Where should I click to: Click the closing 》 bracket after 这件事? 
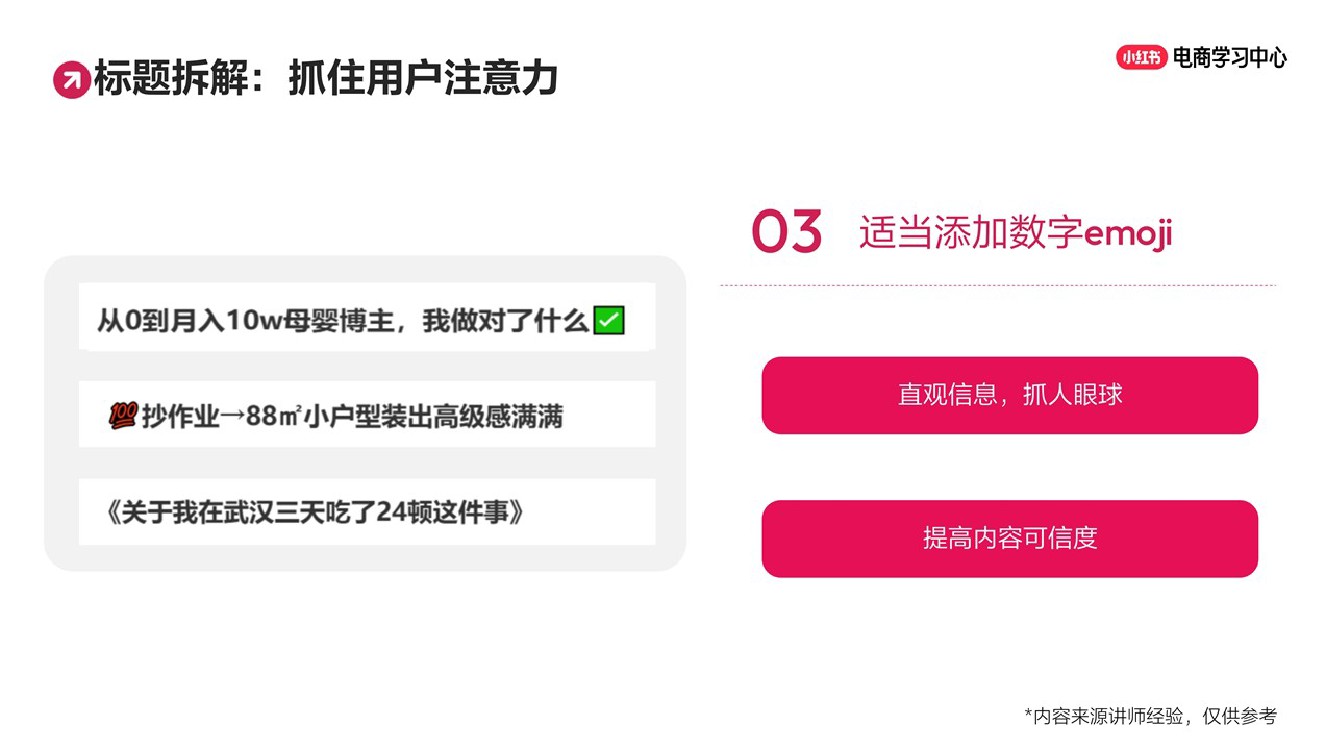tap(515, 513)
